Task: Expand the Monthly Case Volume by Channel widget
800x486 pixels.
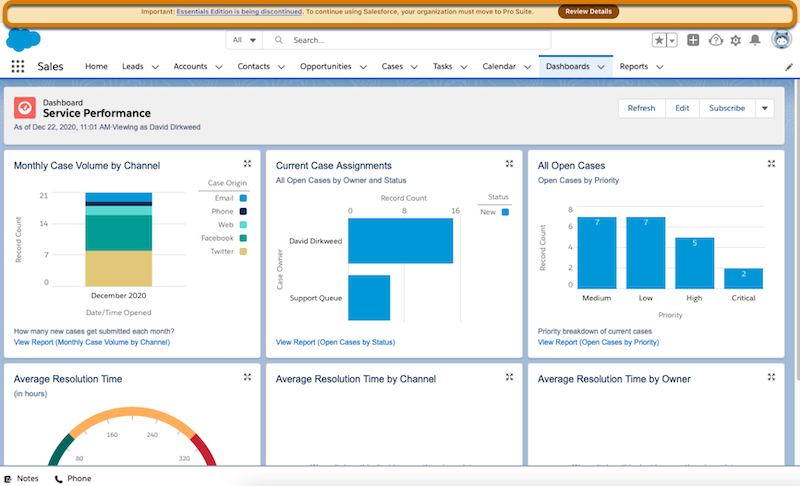Action: pos(247,164)
